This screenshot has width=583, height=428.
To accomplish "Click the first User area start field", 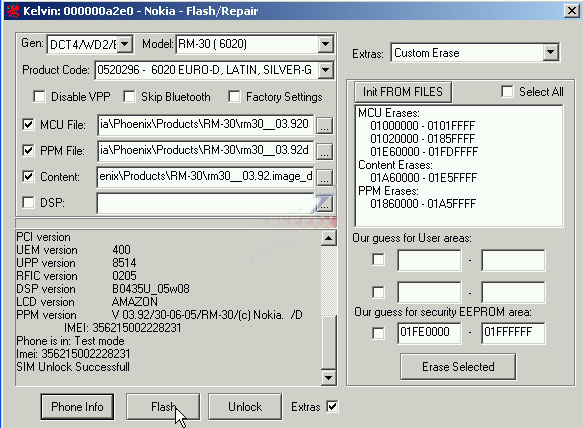I will (x=429, y=260).
